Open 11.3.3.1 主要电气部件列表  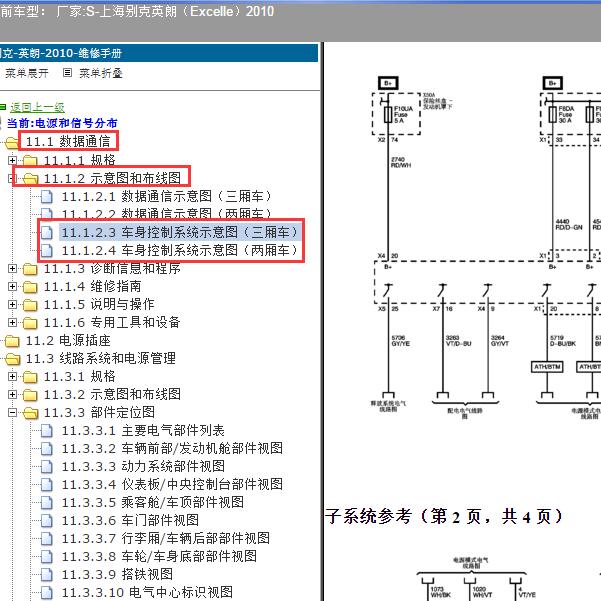click(143, 430)
